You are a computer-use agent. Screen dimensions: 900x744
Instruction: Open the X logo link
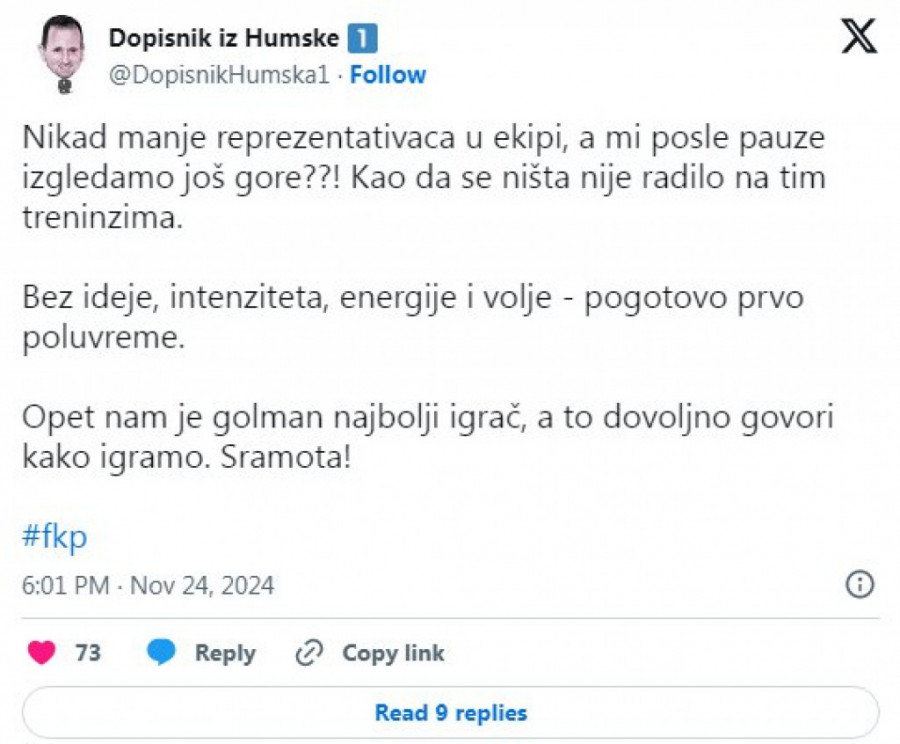tap(859, 37)
